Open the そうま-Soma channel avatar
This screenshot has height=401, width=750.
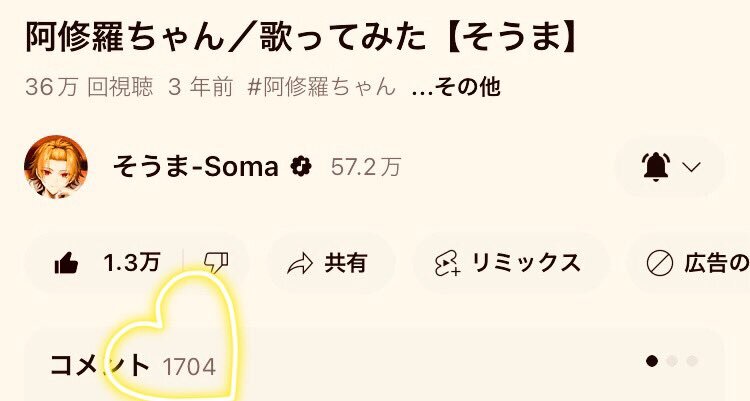coord(56,167)
